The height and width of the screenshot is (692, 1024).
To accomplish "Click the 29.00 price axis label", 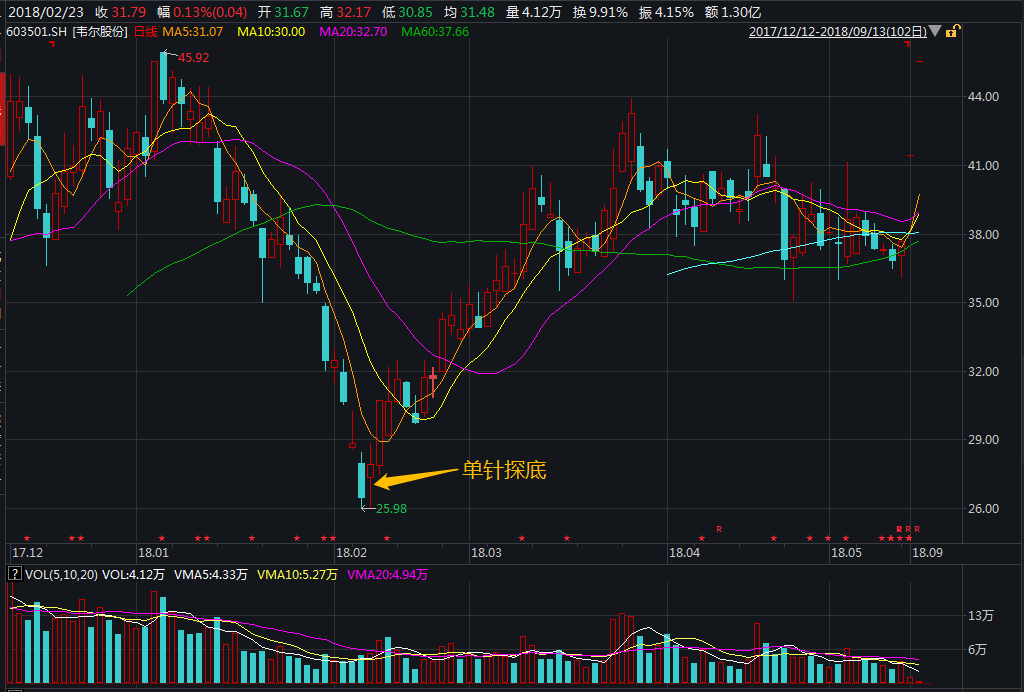I will 984,440.
